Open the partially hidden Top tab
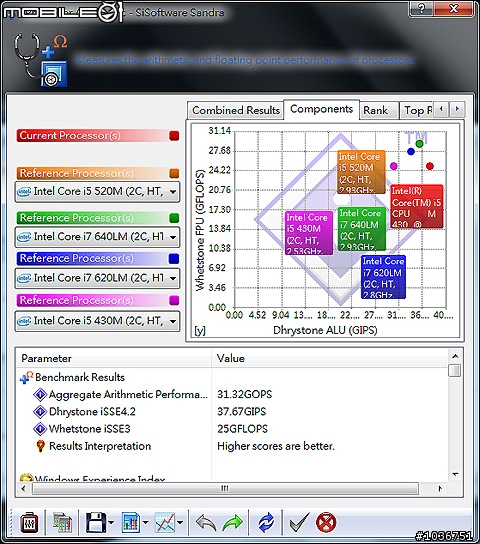This screenshot has width=480, height=544. pyautogui.click(x=417, y=110)
